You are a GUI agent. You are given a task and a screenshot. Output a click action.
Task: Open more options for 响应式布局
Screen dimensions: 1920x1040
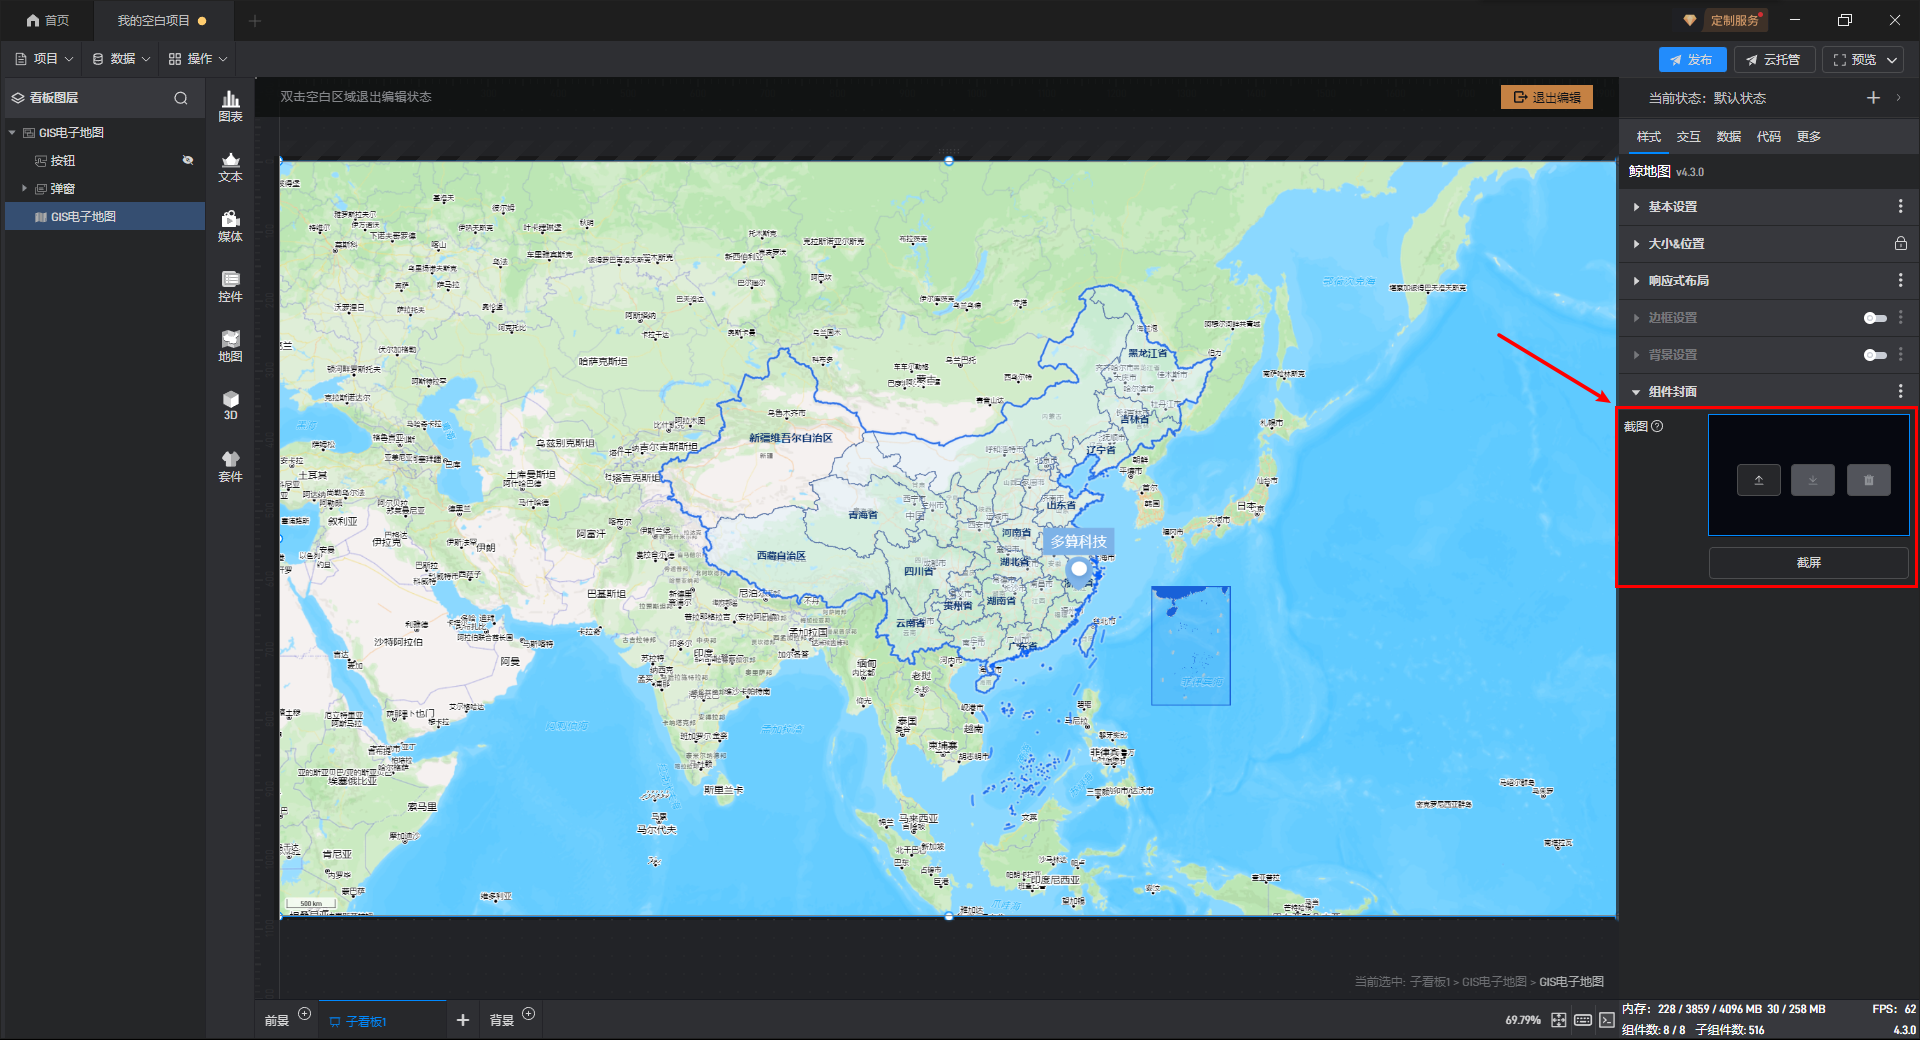click(x=1901, y=280)
